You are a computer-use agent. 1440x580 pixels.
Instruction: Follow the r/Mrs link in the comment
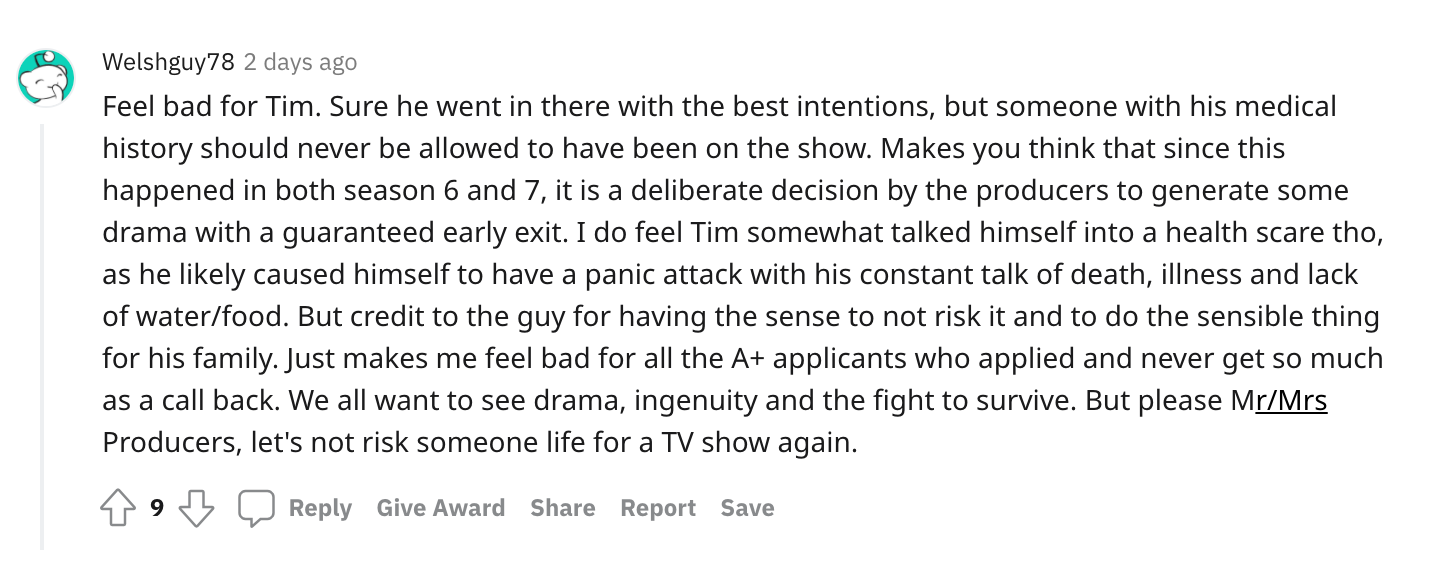tap(1291, 400)
